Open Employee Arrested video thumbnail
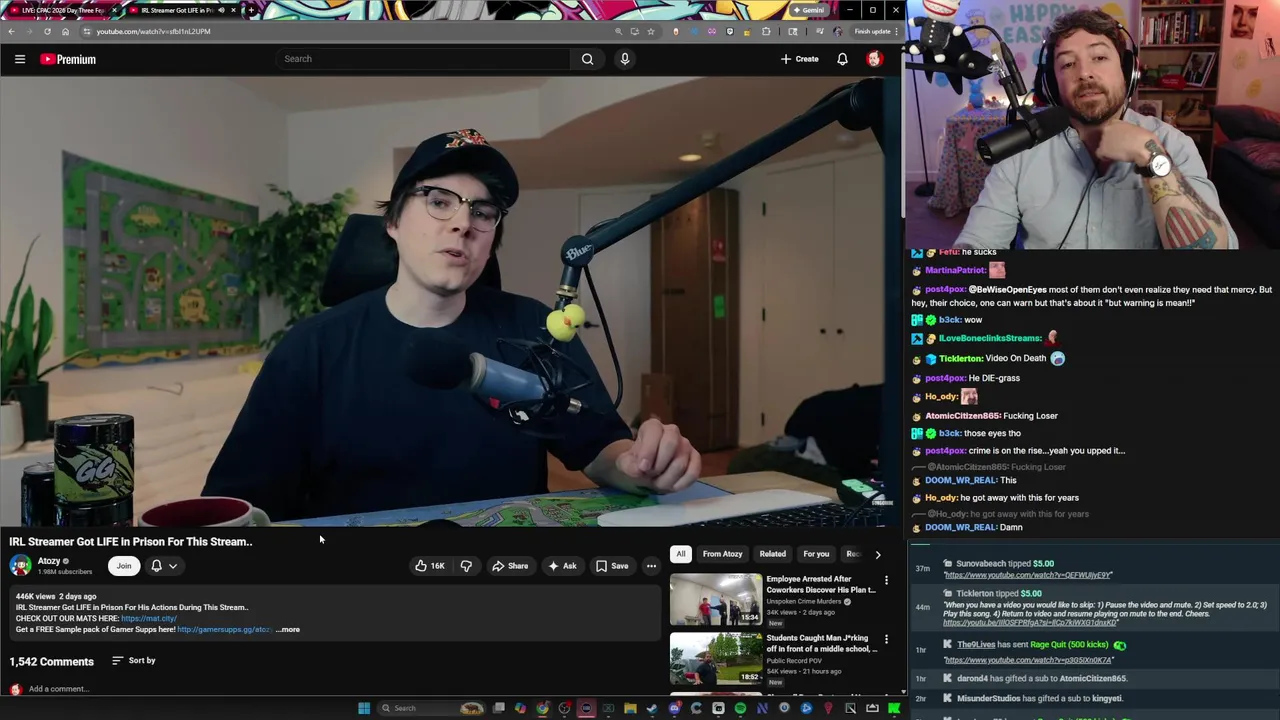This screenshot has width=1280, height=720. (715, 598)
